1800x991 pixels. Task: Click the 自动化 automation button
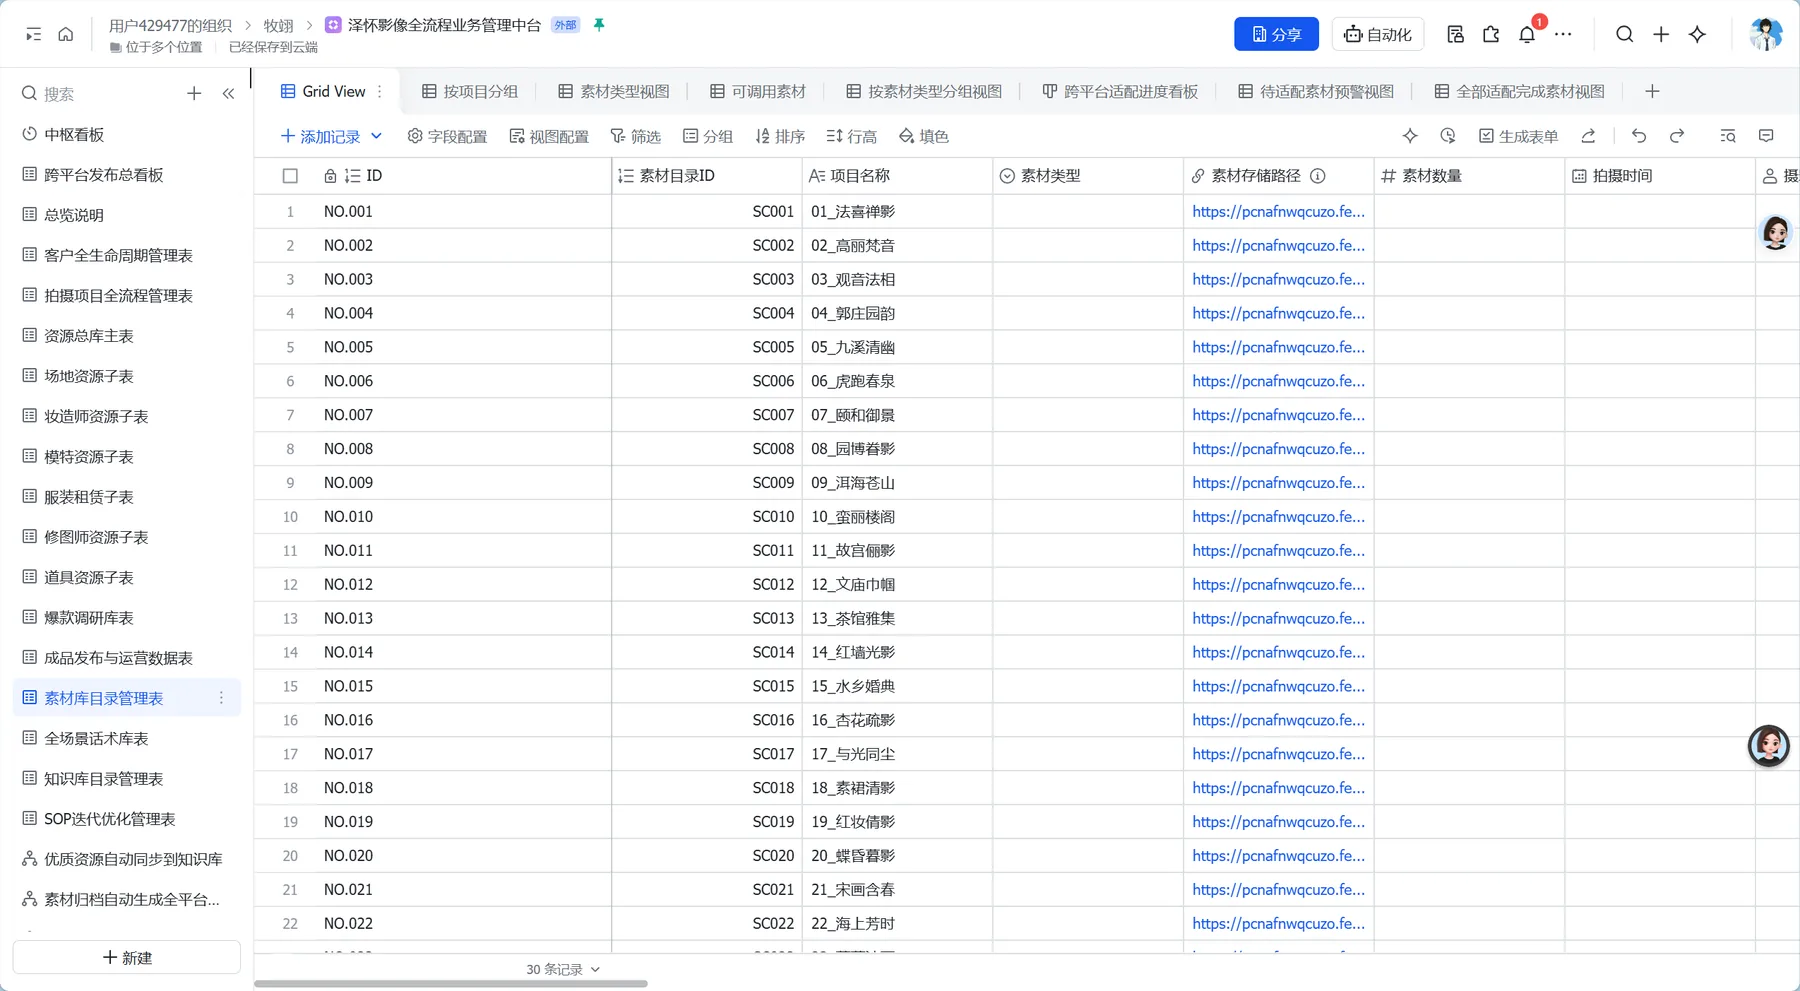1378,34
